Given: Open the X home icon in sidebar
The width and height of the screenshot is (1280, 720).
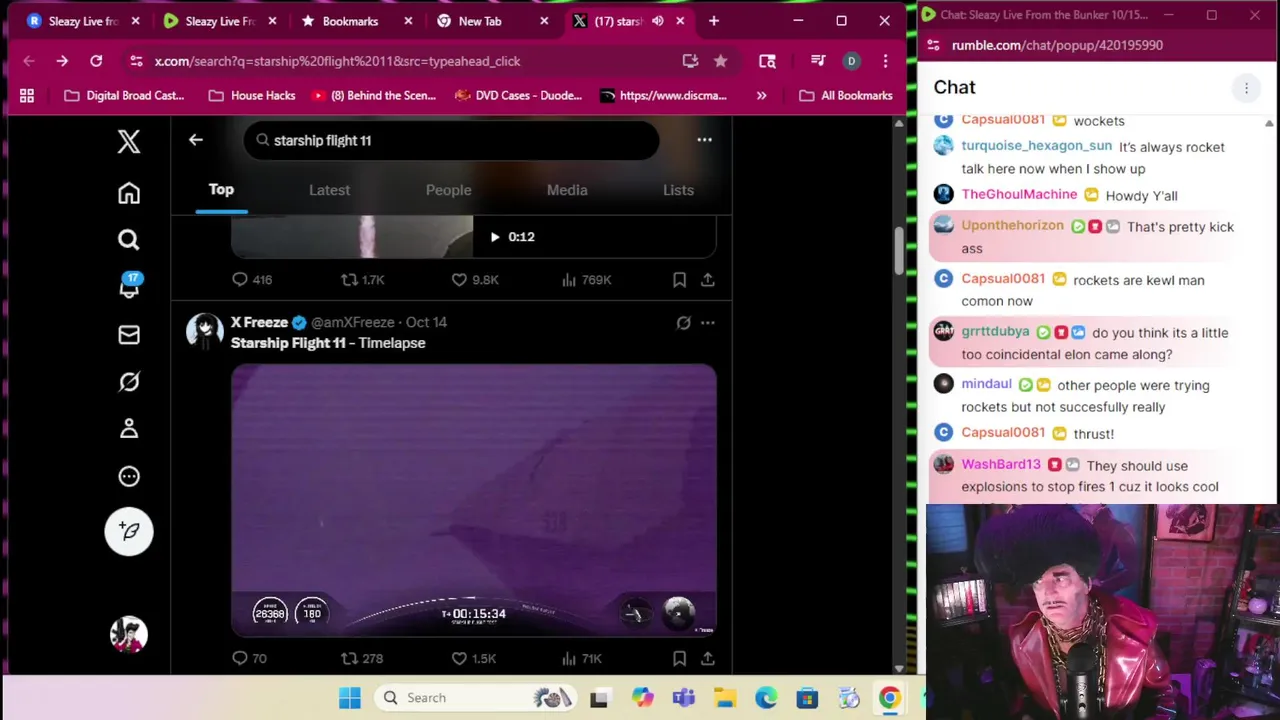Looking at the screenshot, I should click(129, 193).
